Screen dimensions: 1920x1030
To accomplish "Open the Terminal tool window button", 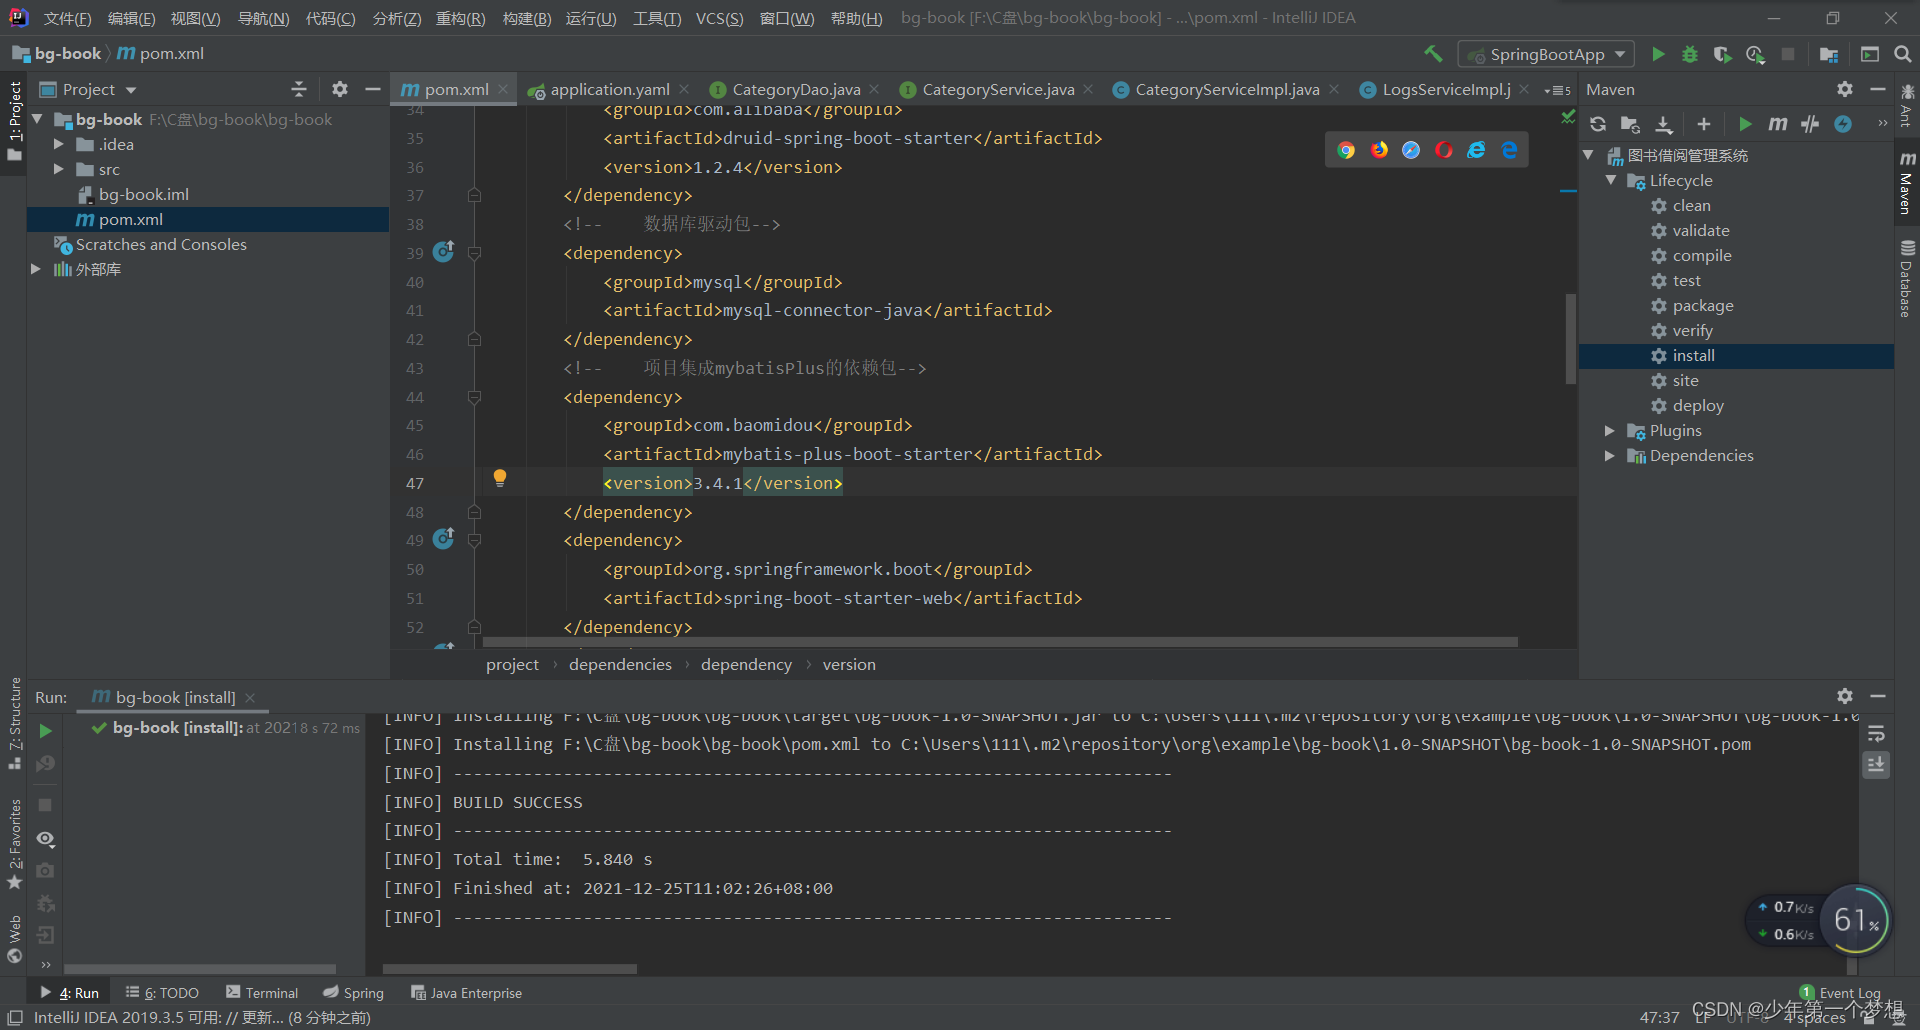I will [262, 992].
